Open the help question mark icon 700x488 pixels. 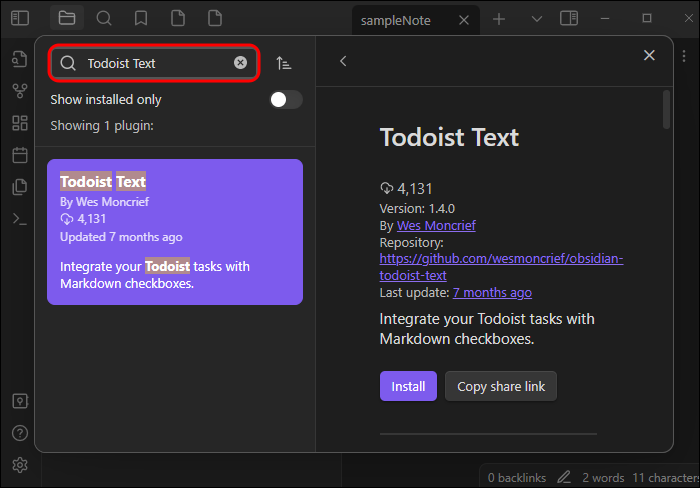pos(20,433)
